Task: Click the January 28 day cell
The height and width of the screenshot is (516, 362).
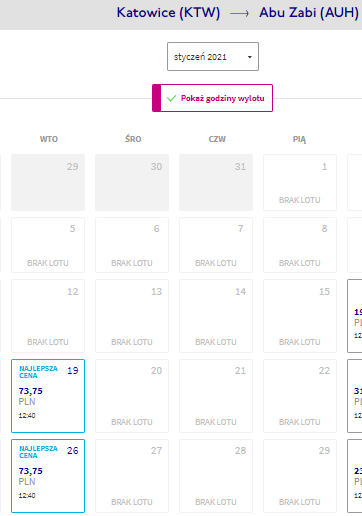Action: (216, 476)
